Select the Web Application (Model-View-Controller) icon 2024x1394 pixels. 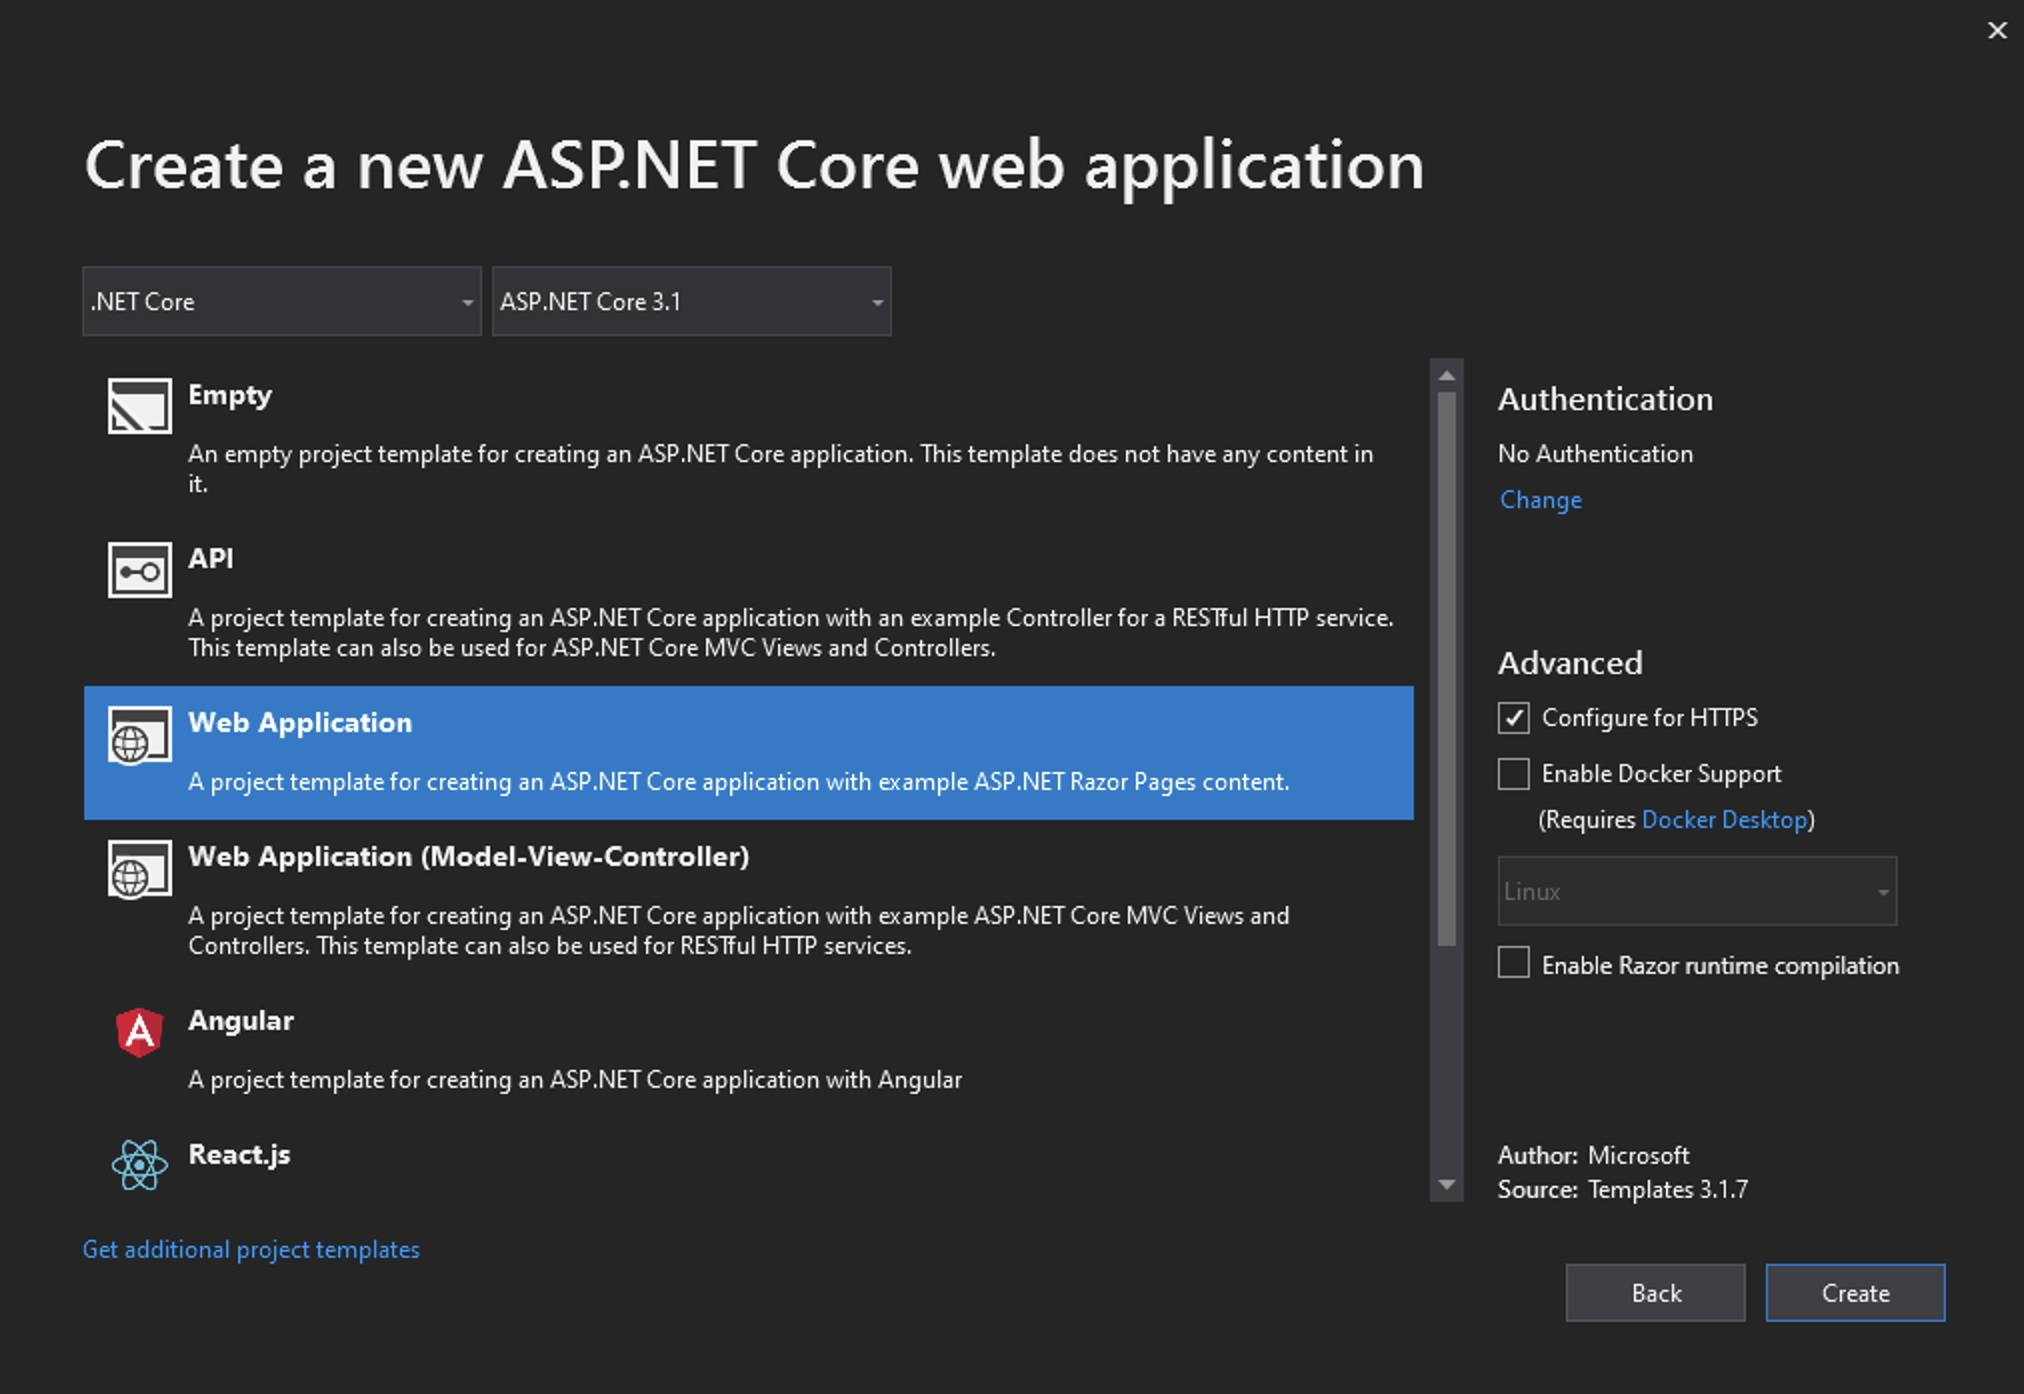point(139,870)
